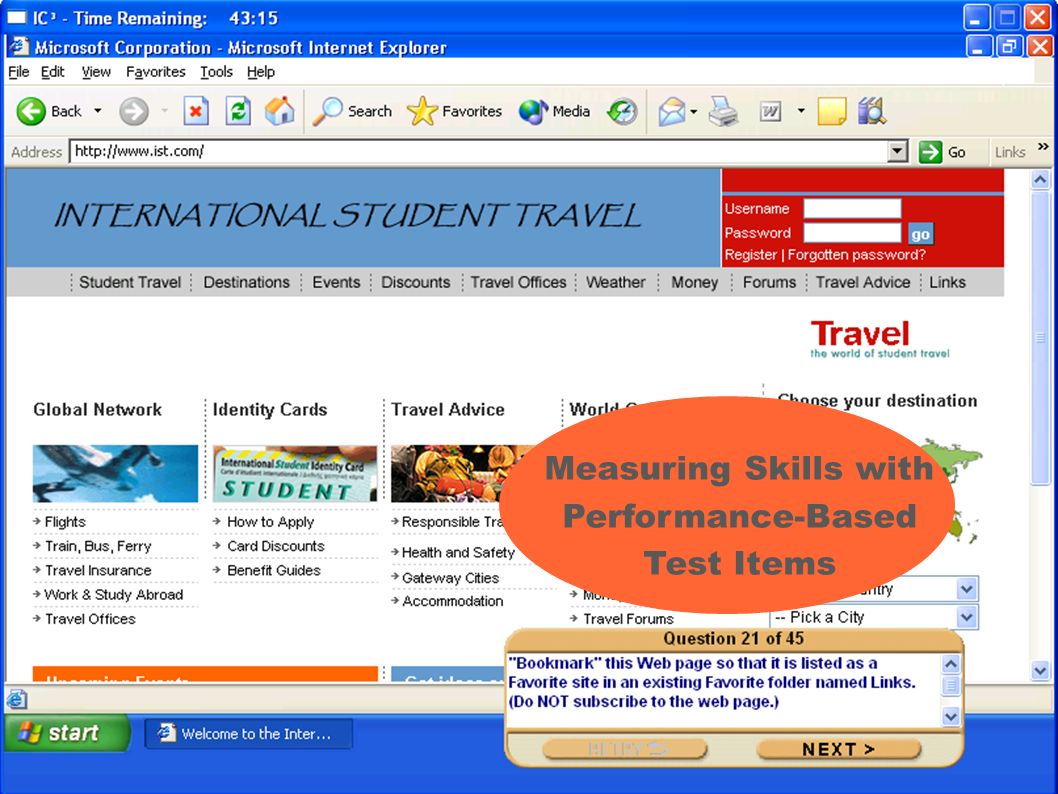Image resolution: width=1058 pixels, height=794 pixels.
Task: Click in the Username field
Action: pyautogui.click(x=852, y=208)
